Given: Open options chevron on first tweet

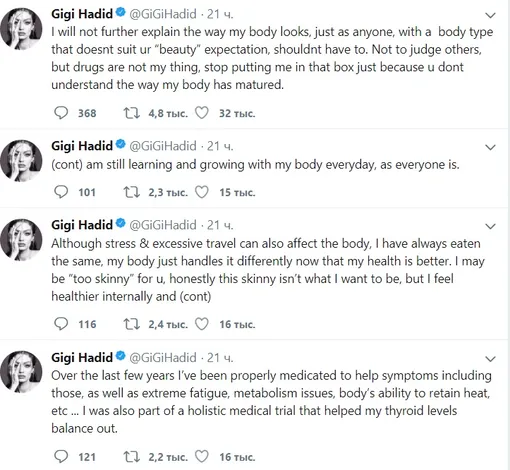Looking at the screenshot, I should coord(490,15).
